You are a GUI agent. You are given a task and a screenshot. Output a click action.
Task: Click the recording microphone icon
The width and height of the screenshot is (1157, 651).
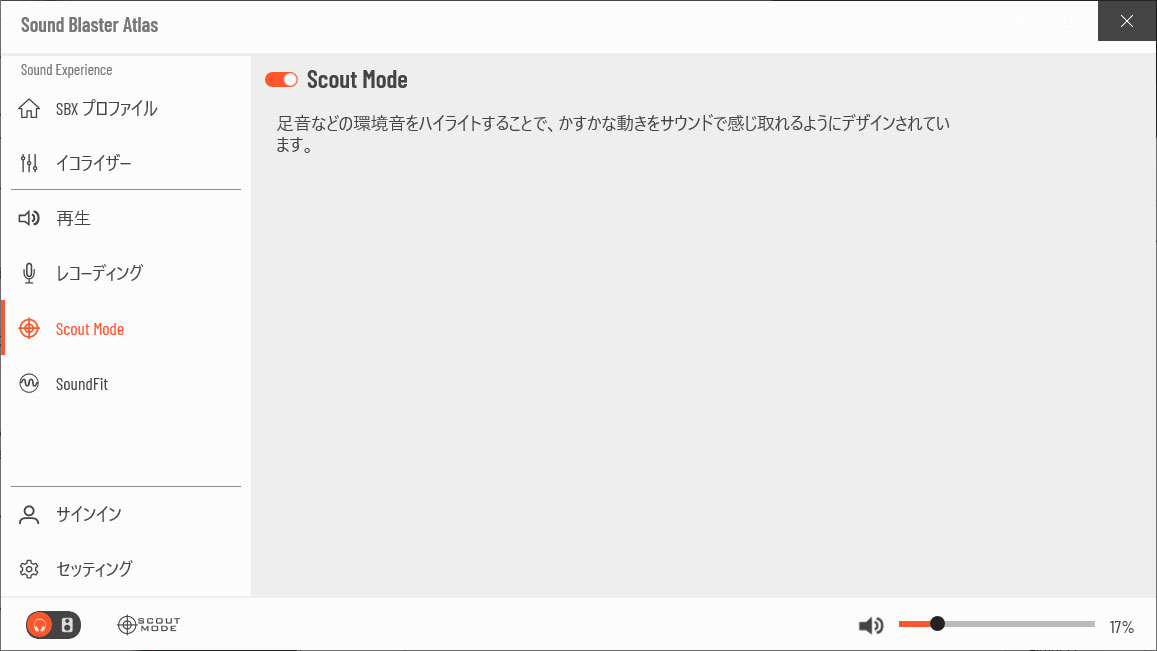click(29, 273)
